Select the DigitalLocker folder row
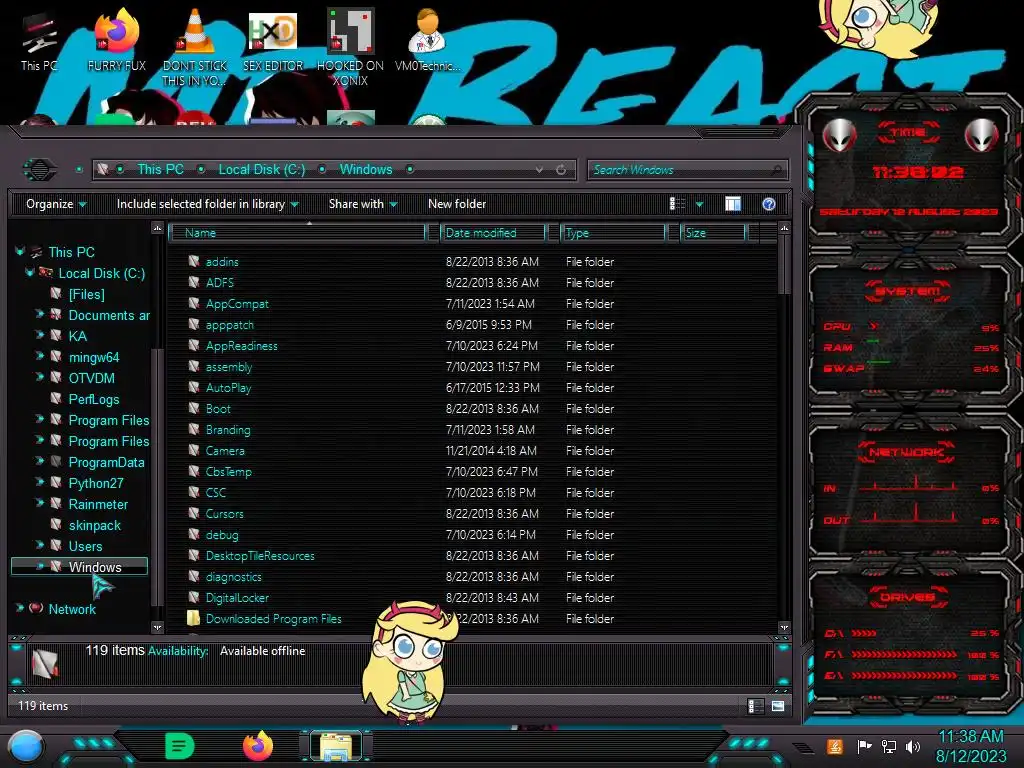Image resolution: width=1024 pixels, height=768 pixels. (x=472, y=598)
